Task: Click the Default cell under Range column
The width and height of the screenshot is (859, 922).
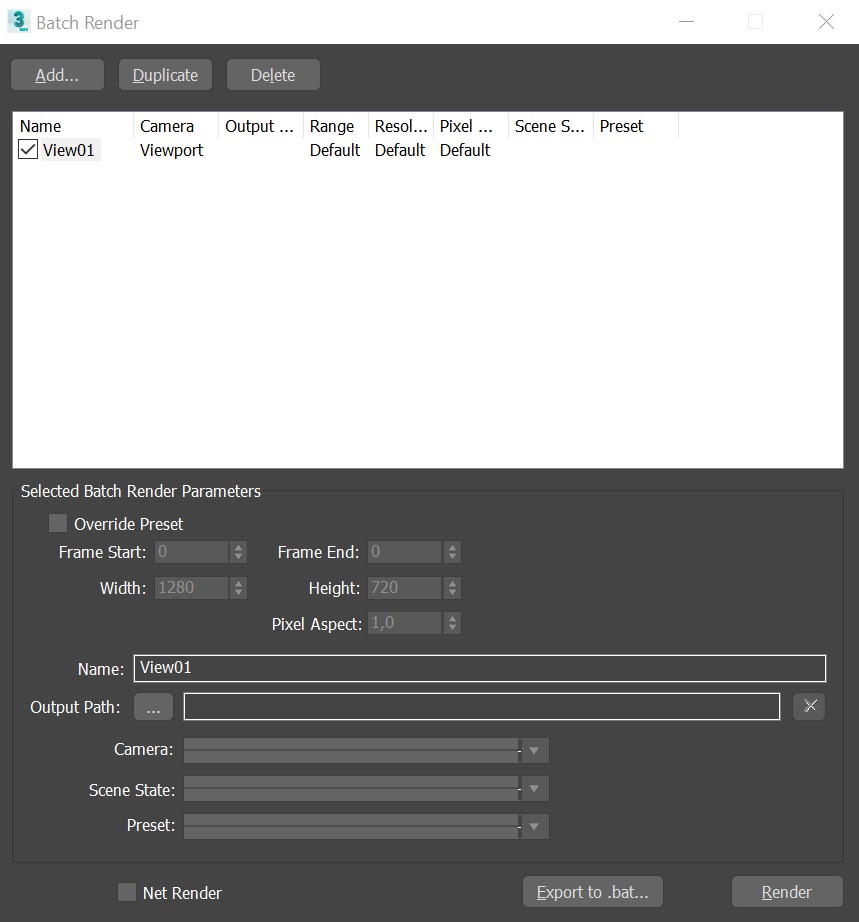Action: 335,150
